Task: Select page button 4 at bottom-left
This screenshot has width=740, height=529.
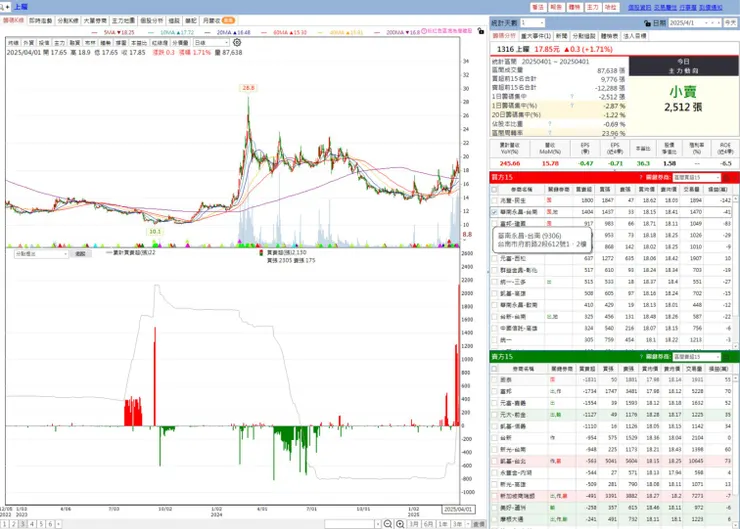Action: coord(32,524)
